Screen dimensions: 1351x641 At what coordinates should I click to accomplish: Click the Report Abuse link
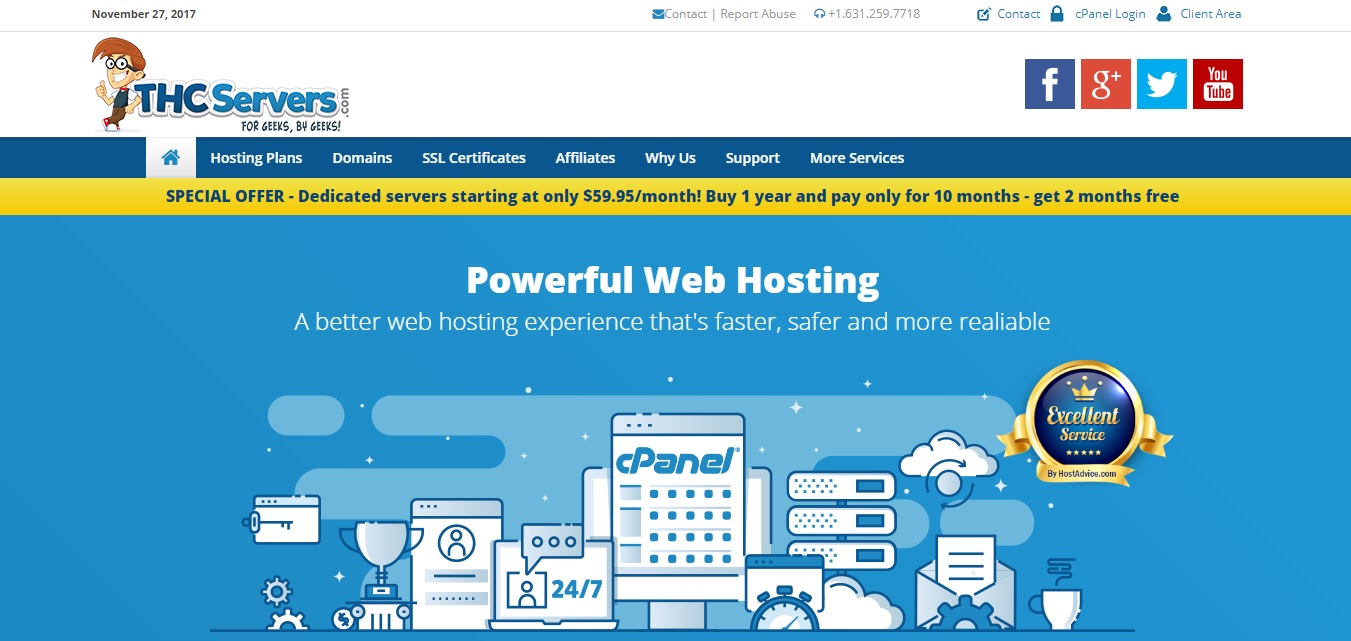[758, 14]
